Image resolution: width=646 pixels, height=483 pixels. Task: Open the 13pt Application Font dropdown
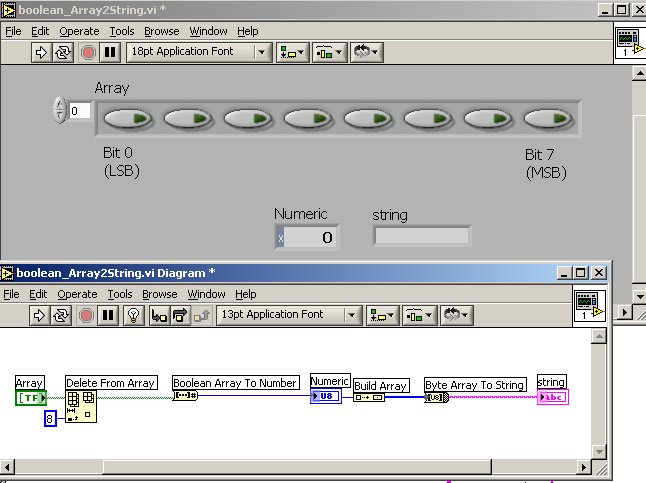coord(289,316)
